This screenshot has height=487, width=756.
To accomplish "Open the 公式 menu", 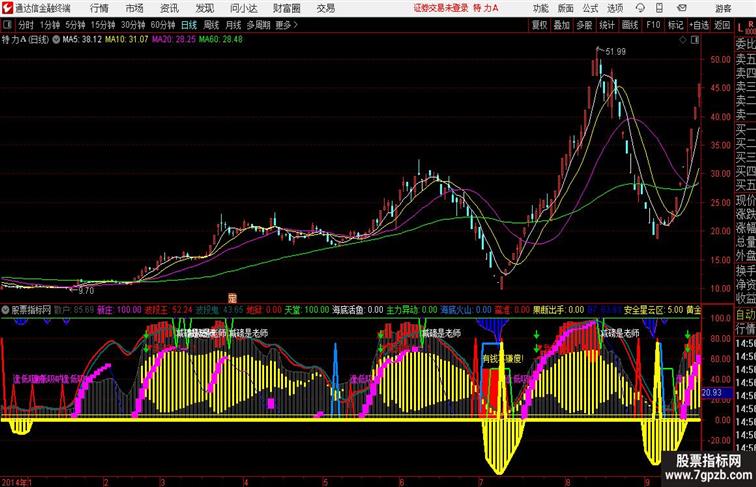I will pyautogui.click(x=590, y=8).
